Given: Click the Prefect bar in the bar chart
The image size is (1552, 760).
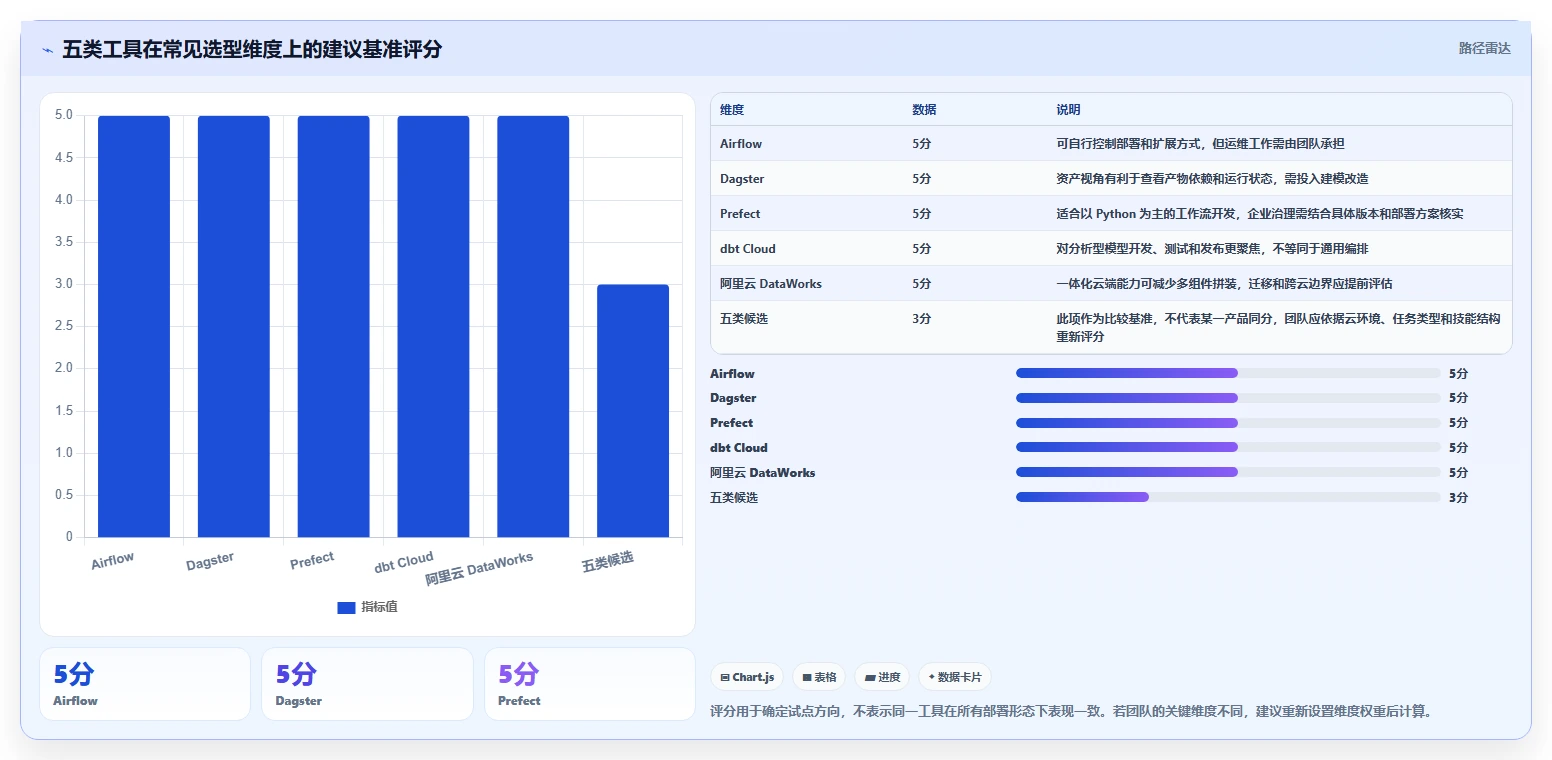Looking at the screenshot, I should [x=333, y=327].
